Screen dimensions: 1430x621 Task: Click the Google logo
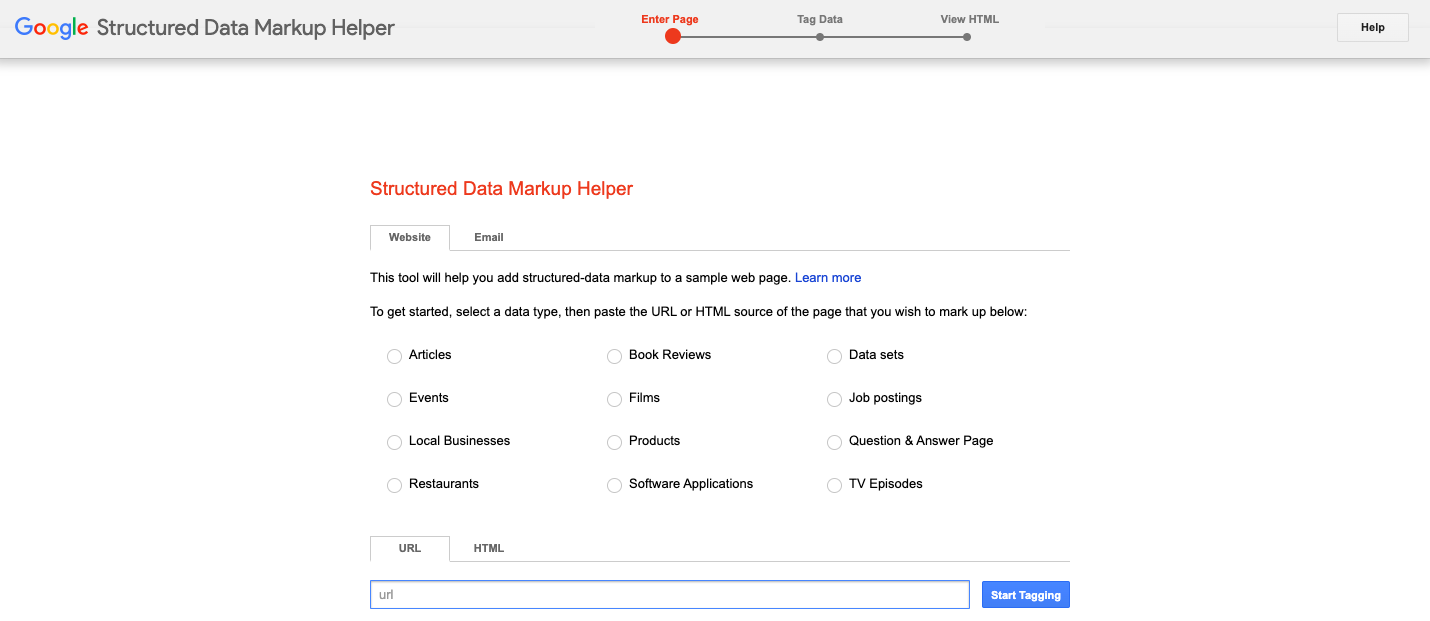tap(52, 28)
